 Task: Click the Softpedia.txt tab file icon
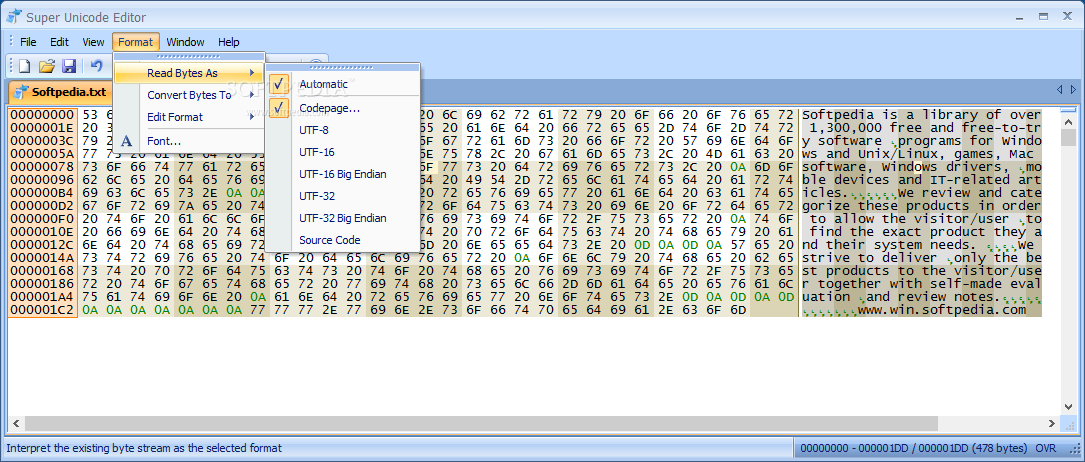click(x=21, y=91)
